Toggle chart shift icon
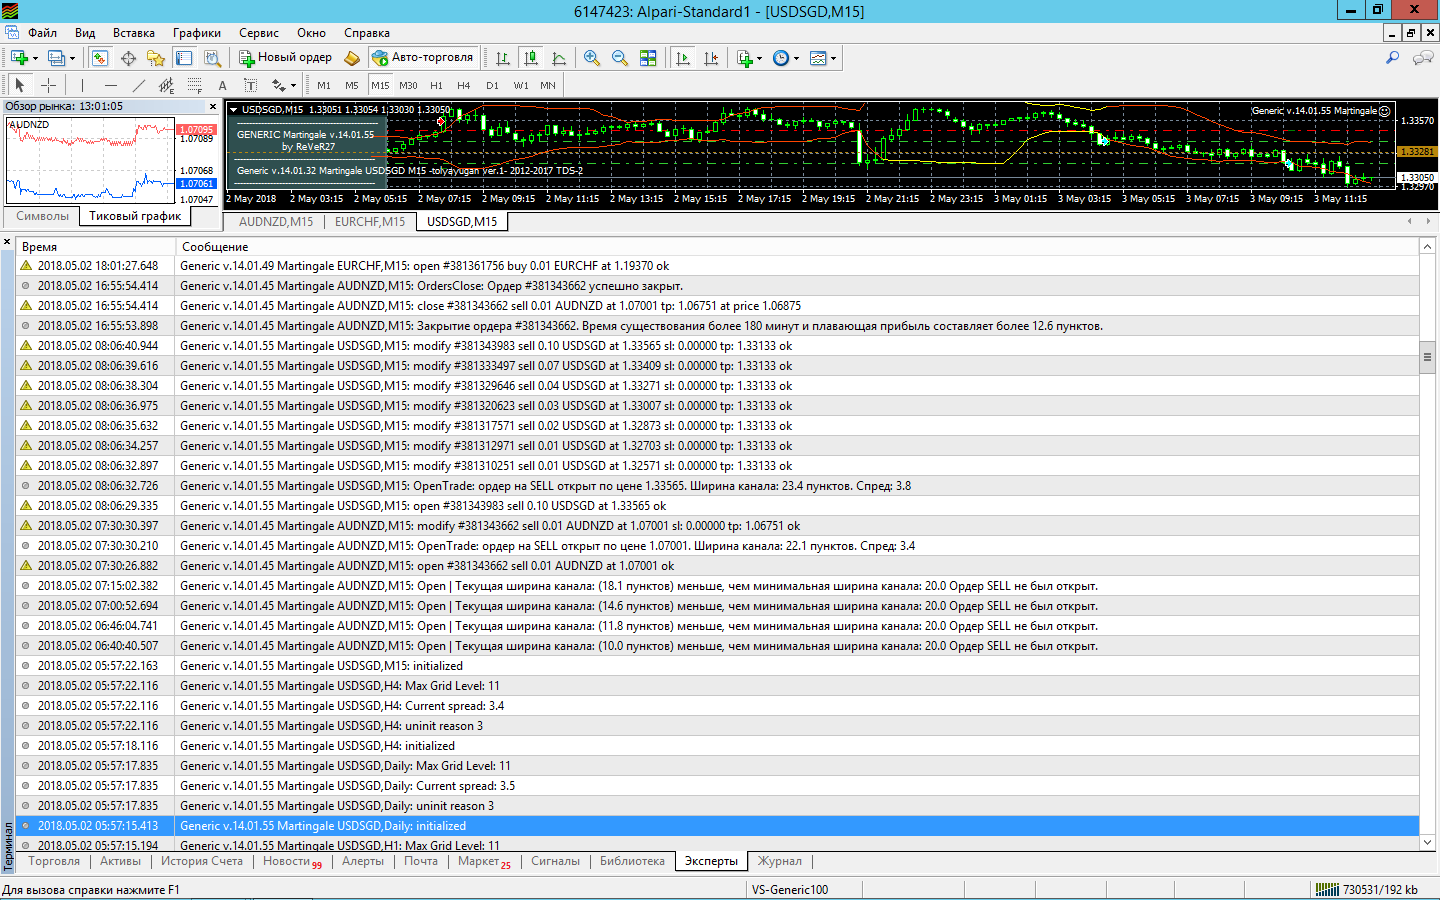 coord(711,58)
